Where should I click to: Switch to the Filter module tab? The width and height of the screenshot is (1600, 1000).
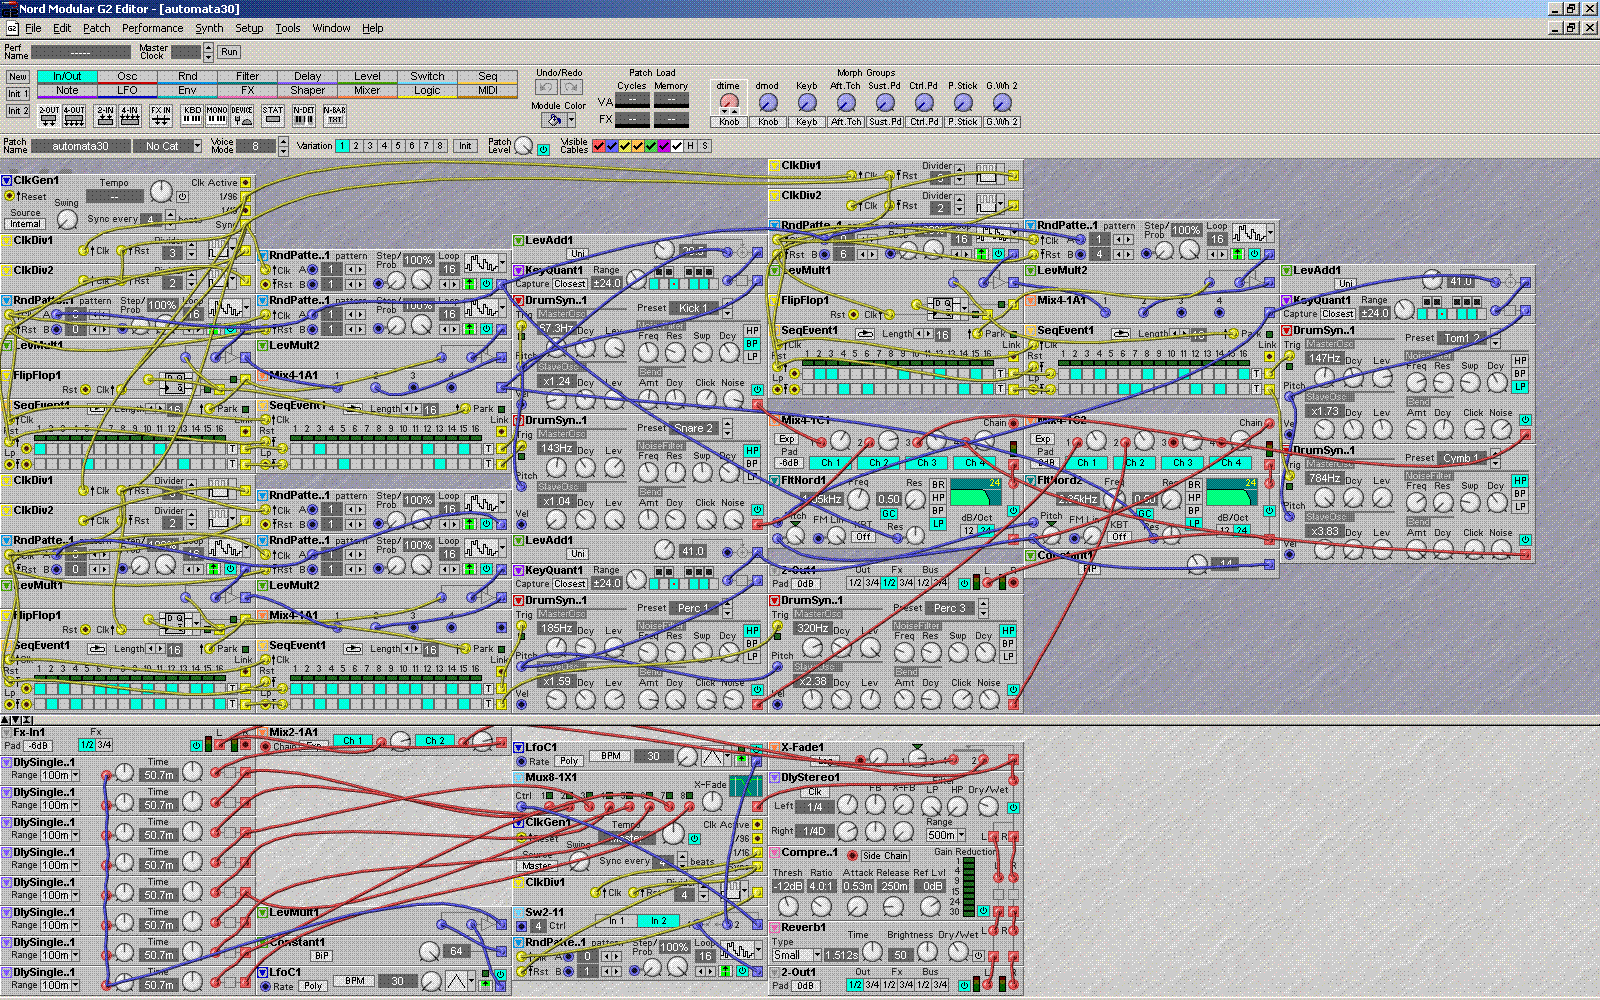[x=247, y=76]
